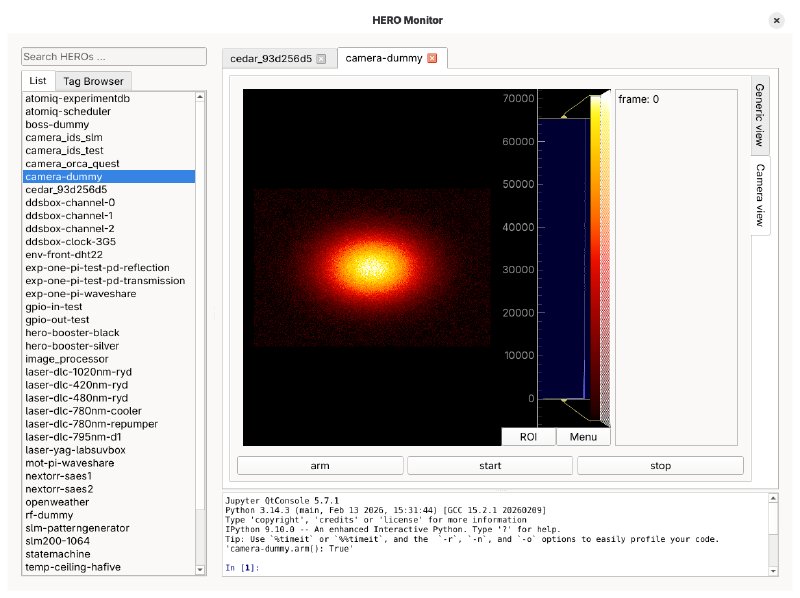Arm the camera with the arm button
This screenshot has width=800, height=598.
(x=320, y=465)
